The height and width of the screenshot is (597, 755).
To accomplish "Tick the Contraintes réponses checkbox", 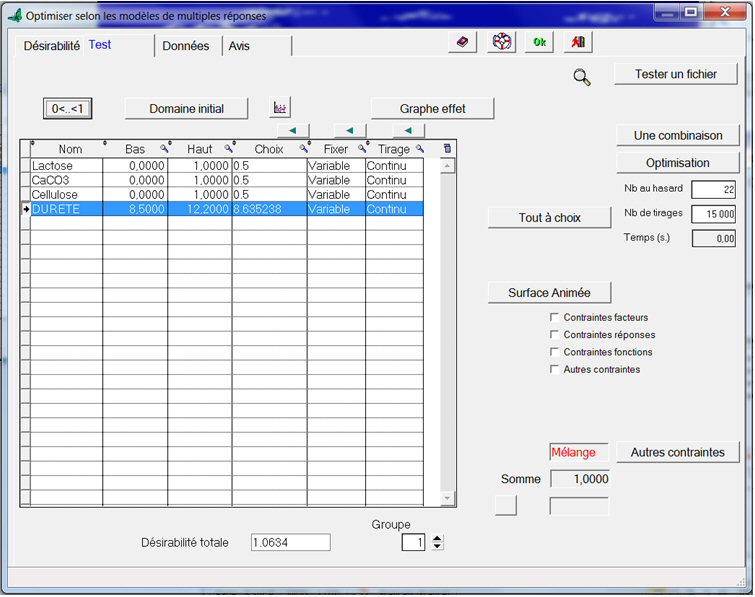I will coord(554,335).
